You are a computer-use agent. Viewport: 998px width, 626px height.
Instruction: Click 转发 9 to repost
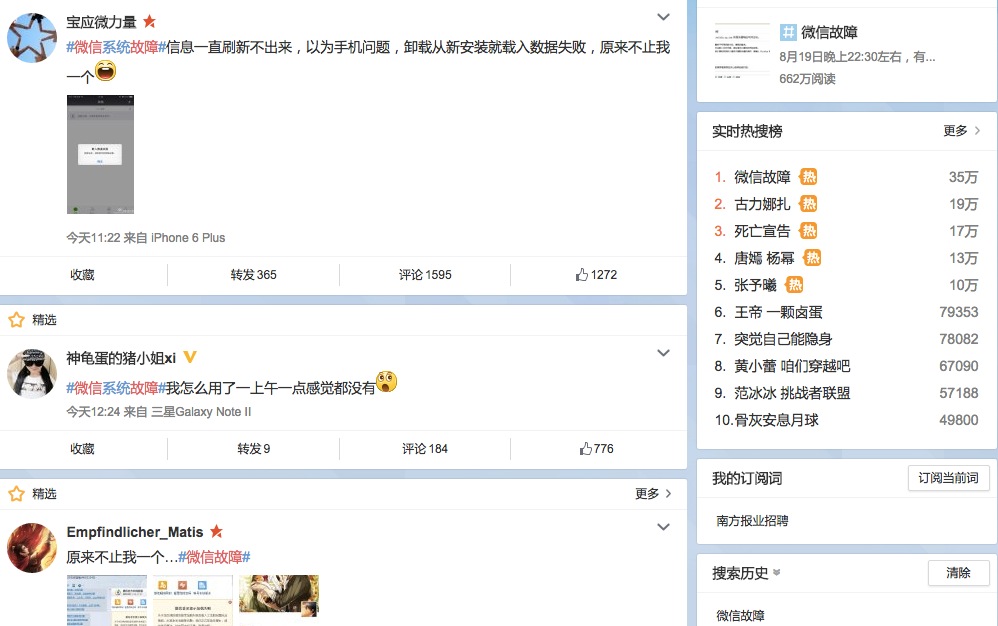click(x=253, y=449)
